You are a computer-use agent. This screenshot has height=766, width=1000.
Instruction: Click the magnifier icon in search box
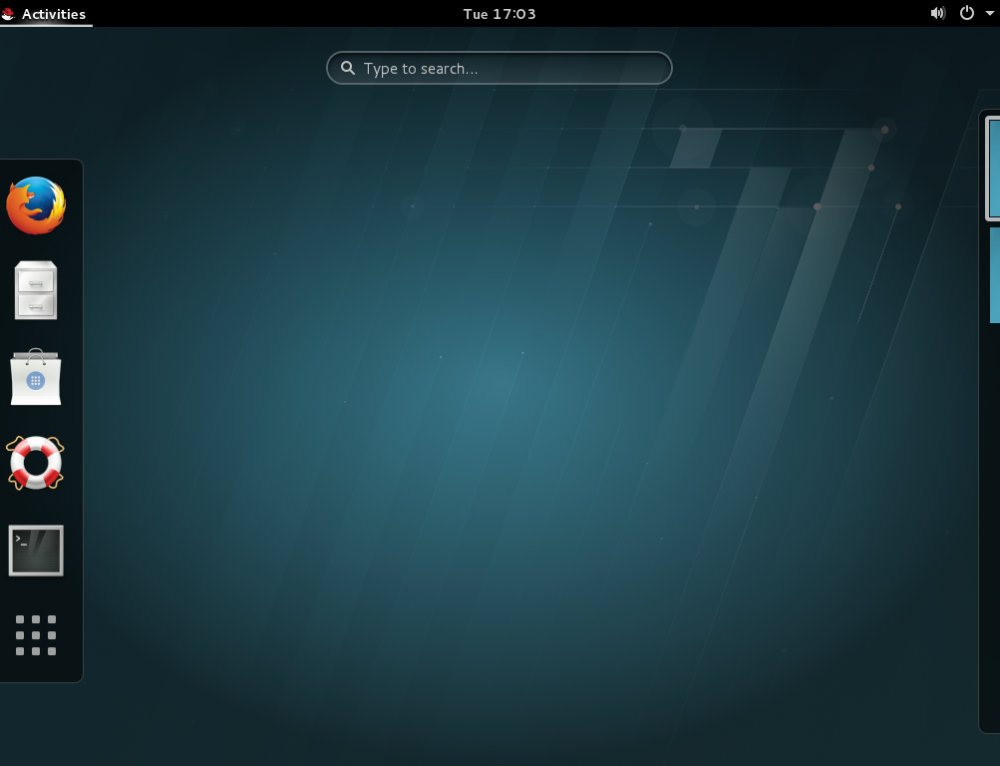pyautogui.click(x=348, y=69)
